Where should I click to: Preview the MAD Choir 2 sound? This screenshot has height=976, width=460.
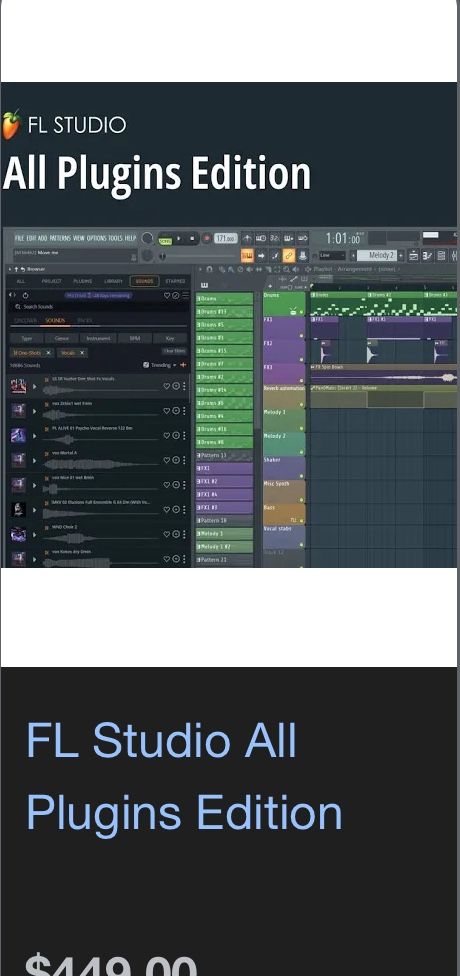point(34,535)
